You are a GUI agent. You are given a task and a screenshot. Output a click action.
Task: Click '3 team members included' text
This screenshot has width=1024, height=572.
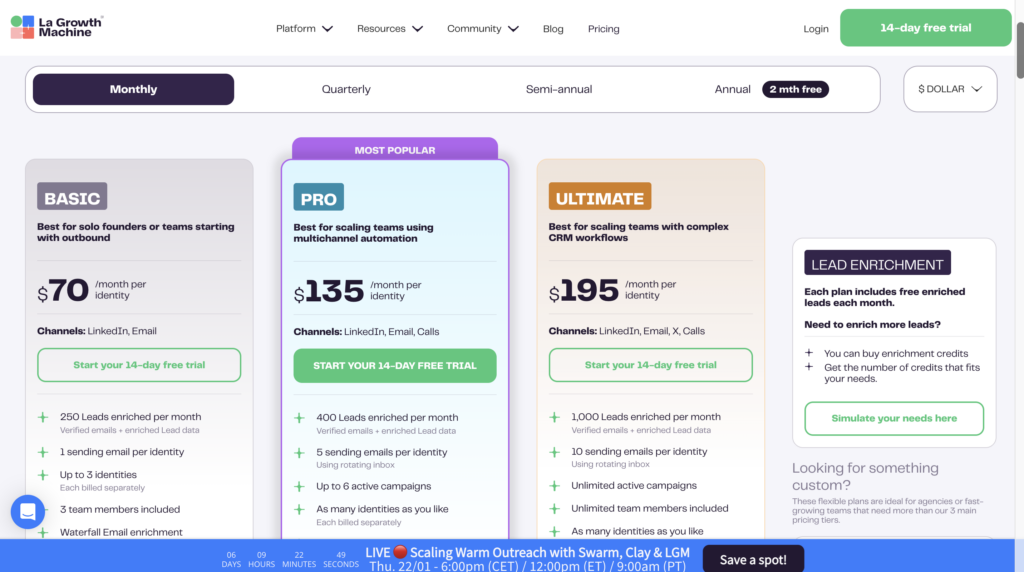tap(120, 509)
